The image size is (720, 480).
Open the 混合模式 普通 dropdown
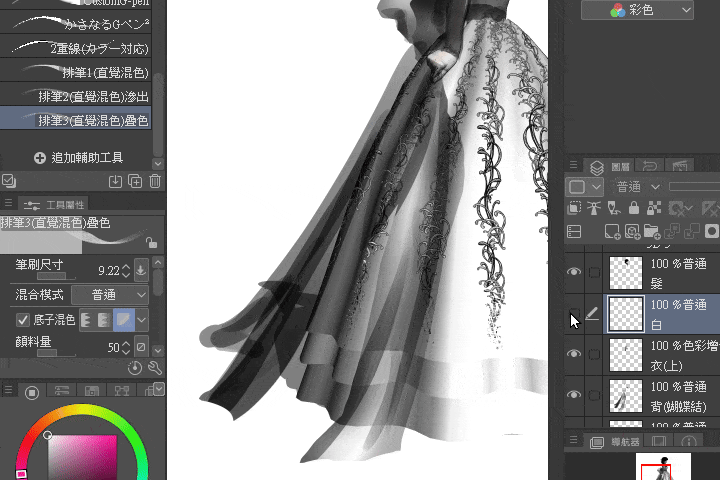pyautogui.click(x=110, y=294)
